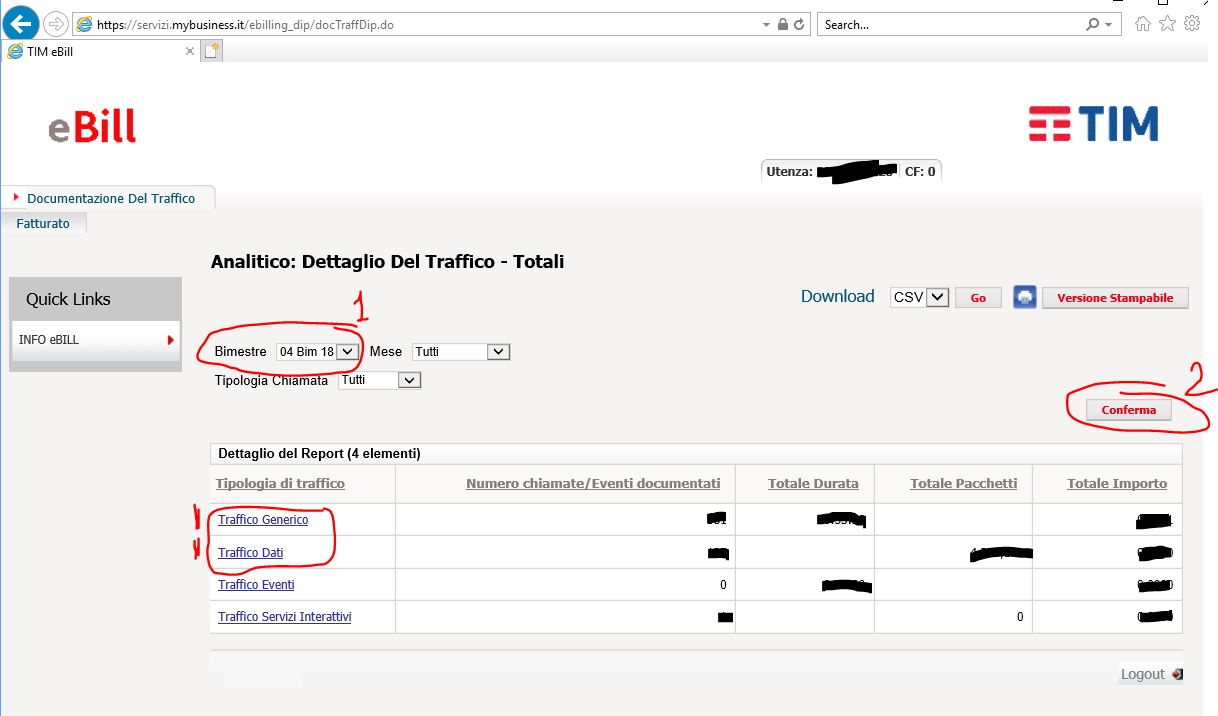The width and height of the screenshot is (1218, 716).
Task: Open the Traffico Generico link
Action: click(x=263, y=520)
